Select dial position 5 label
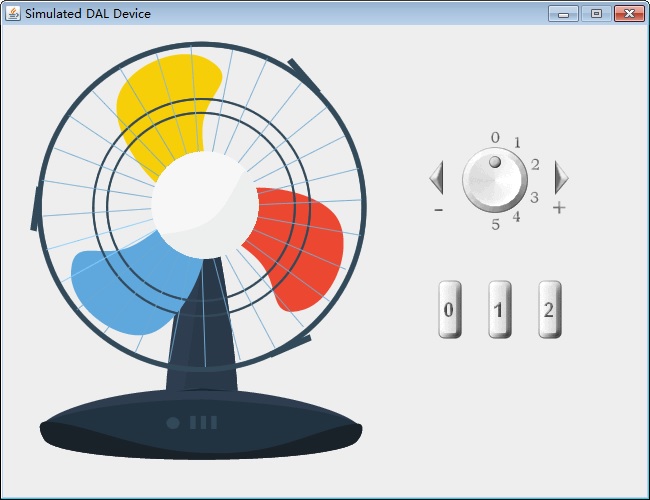The height and width of the screenshot is (500, 650). (495, 224)
